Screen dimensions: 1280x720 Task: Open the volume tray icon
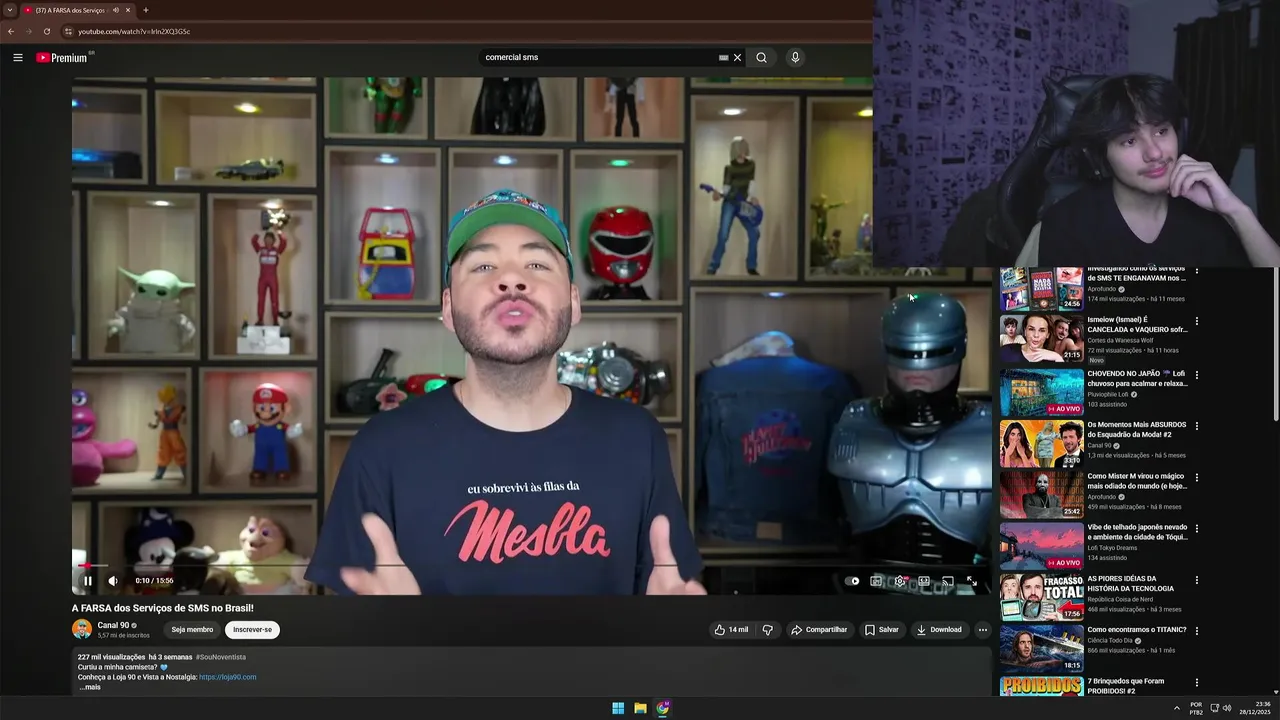[1227, 708]
